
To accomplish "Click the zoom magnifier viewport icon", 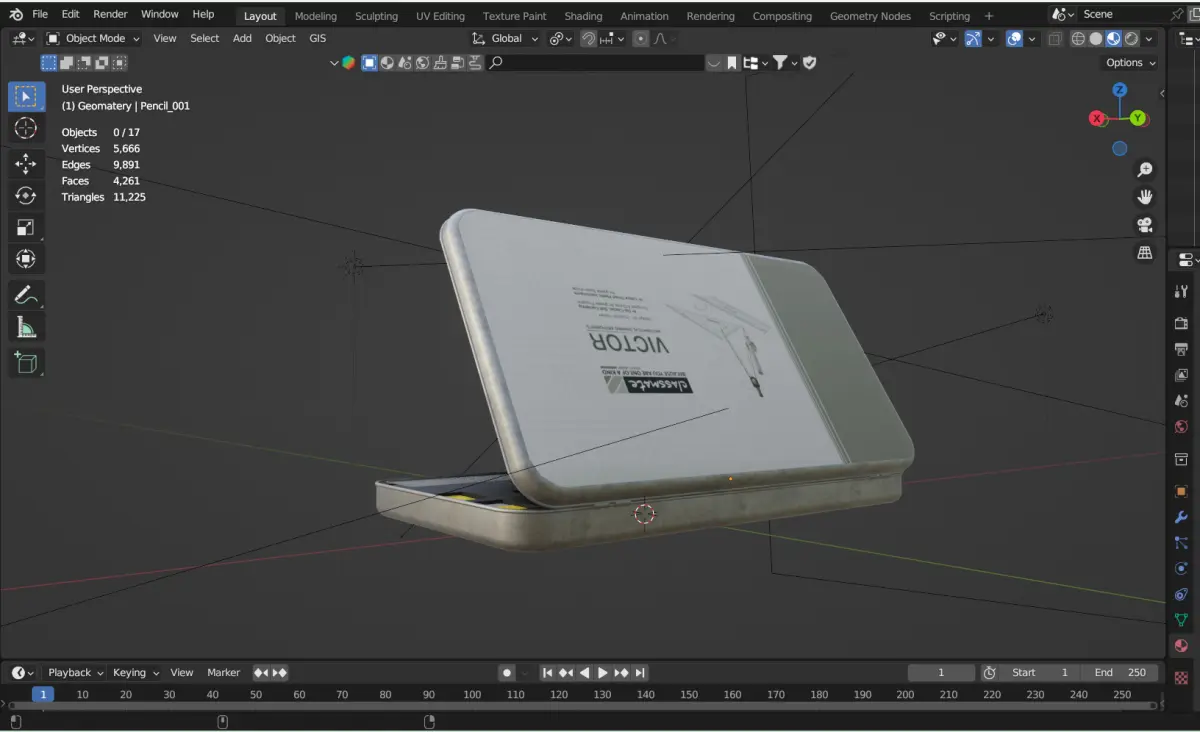I will click(x=1145, y=170).
